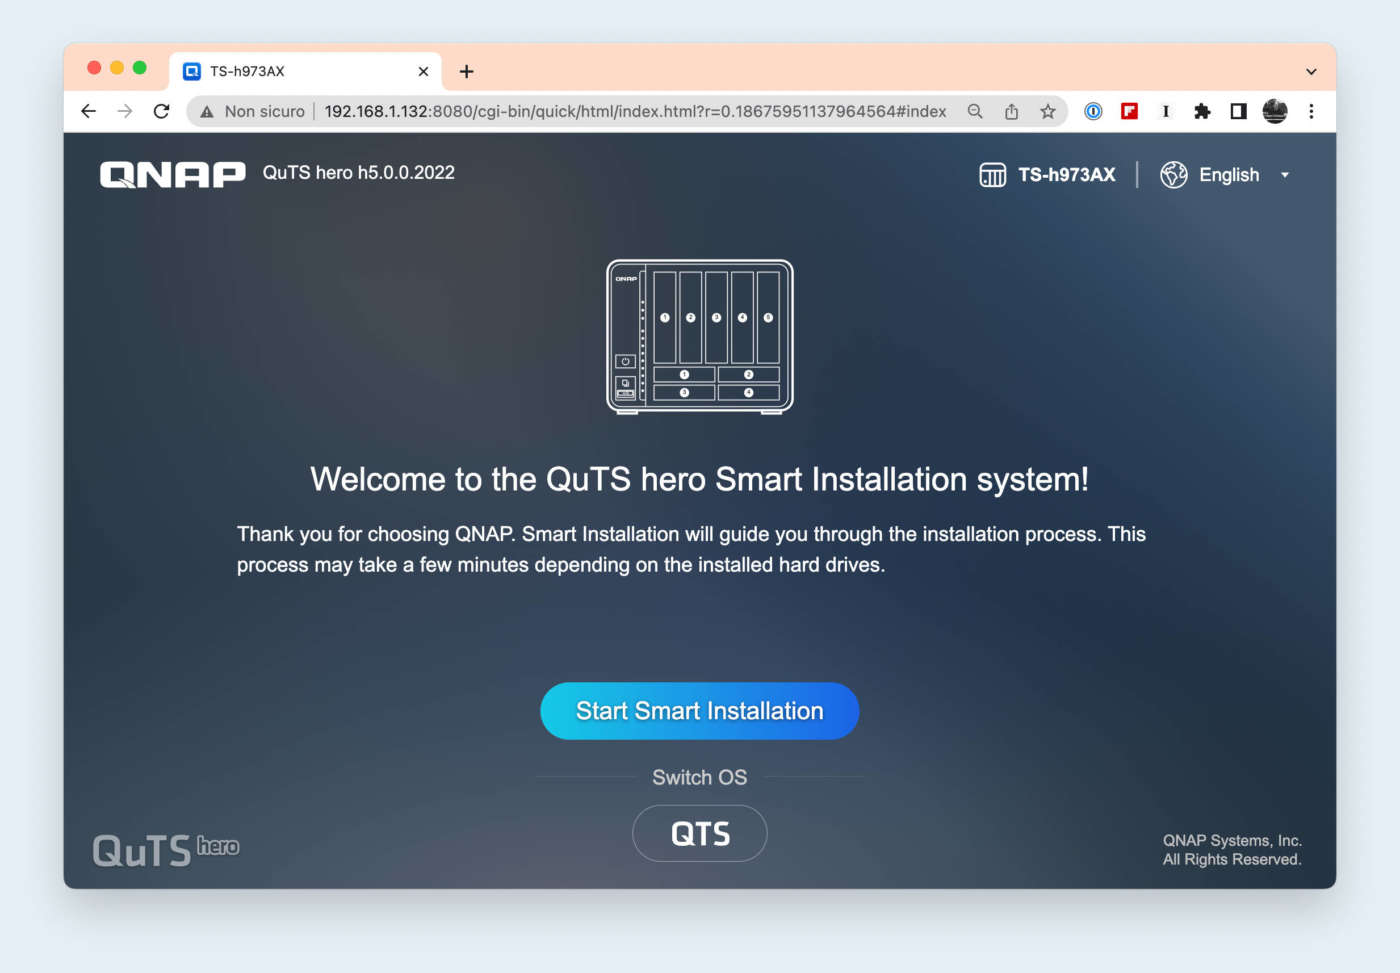This screenshot has width=1400, height=973.
Task: Click the NAS device icon beside TS-h973AX
Action: (992, 175)
